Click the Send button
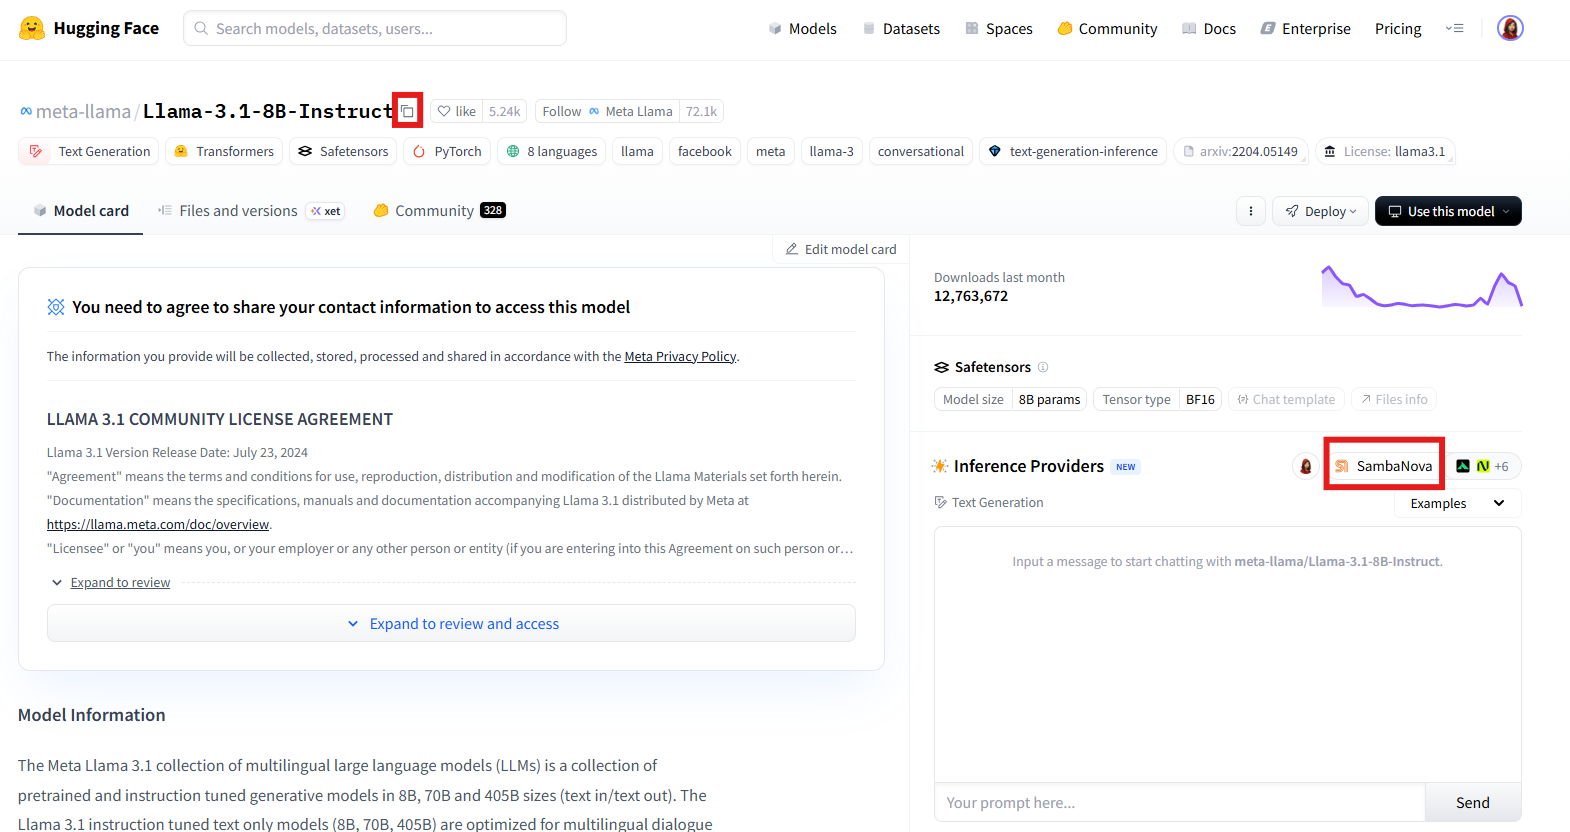This screenshot has height=832, width=1570. point(1472,802)
